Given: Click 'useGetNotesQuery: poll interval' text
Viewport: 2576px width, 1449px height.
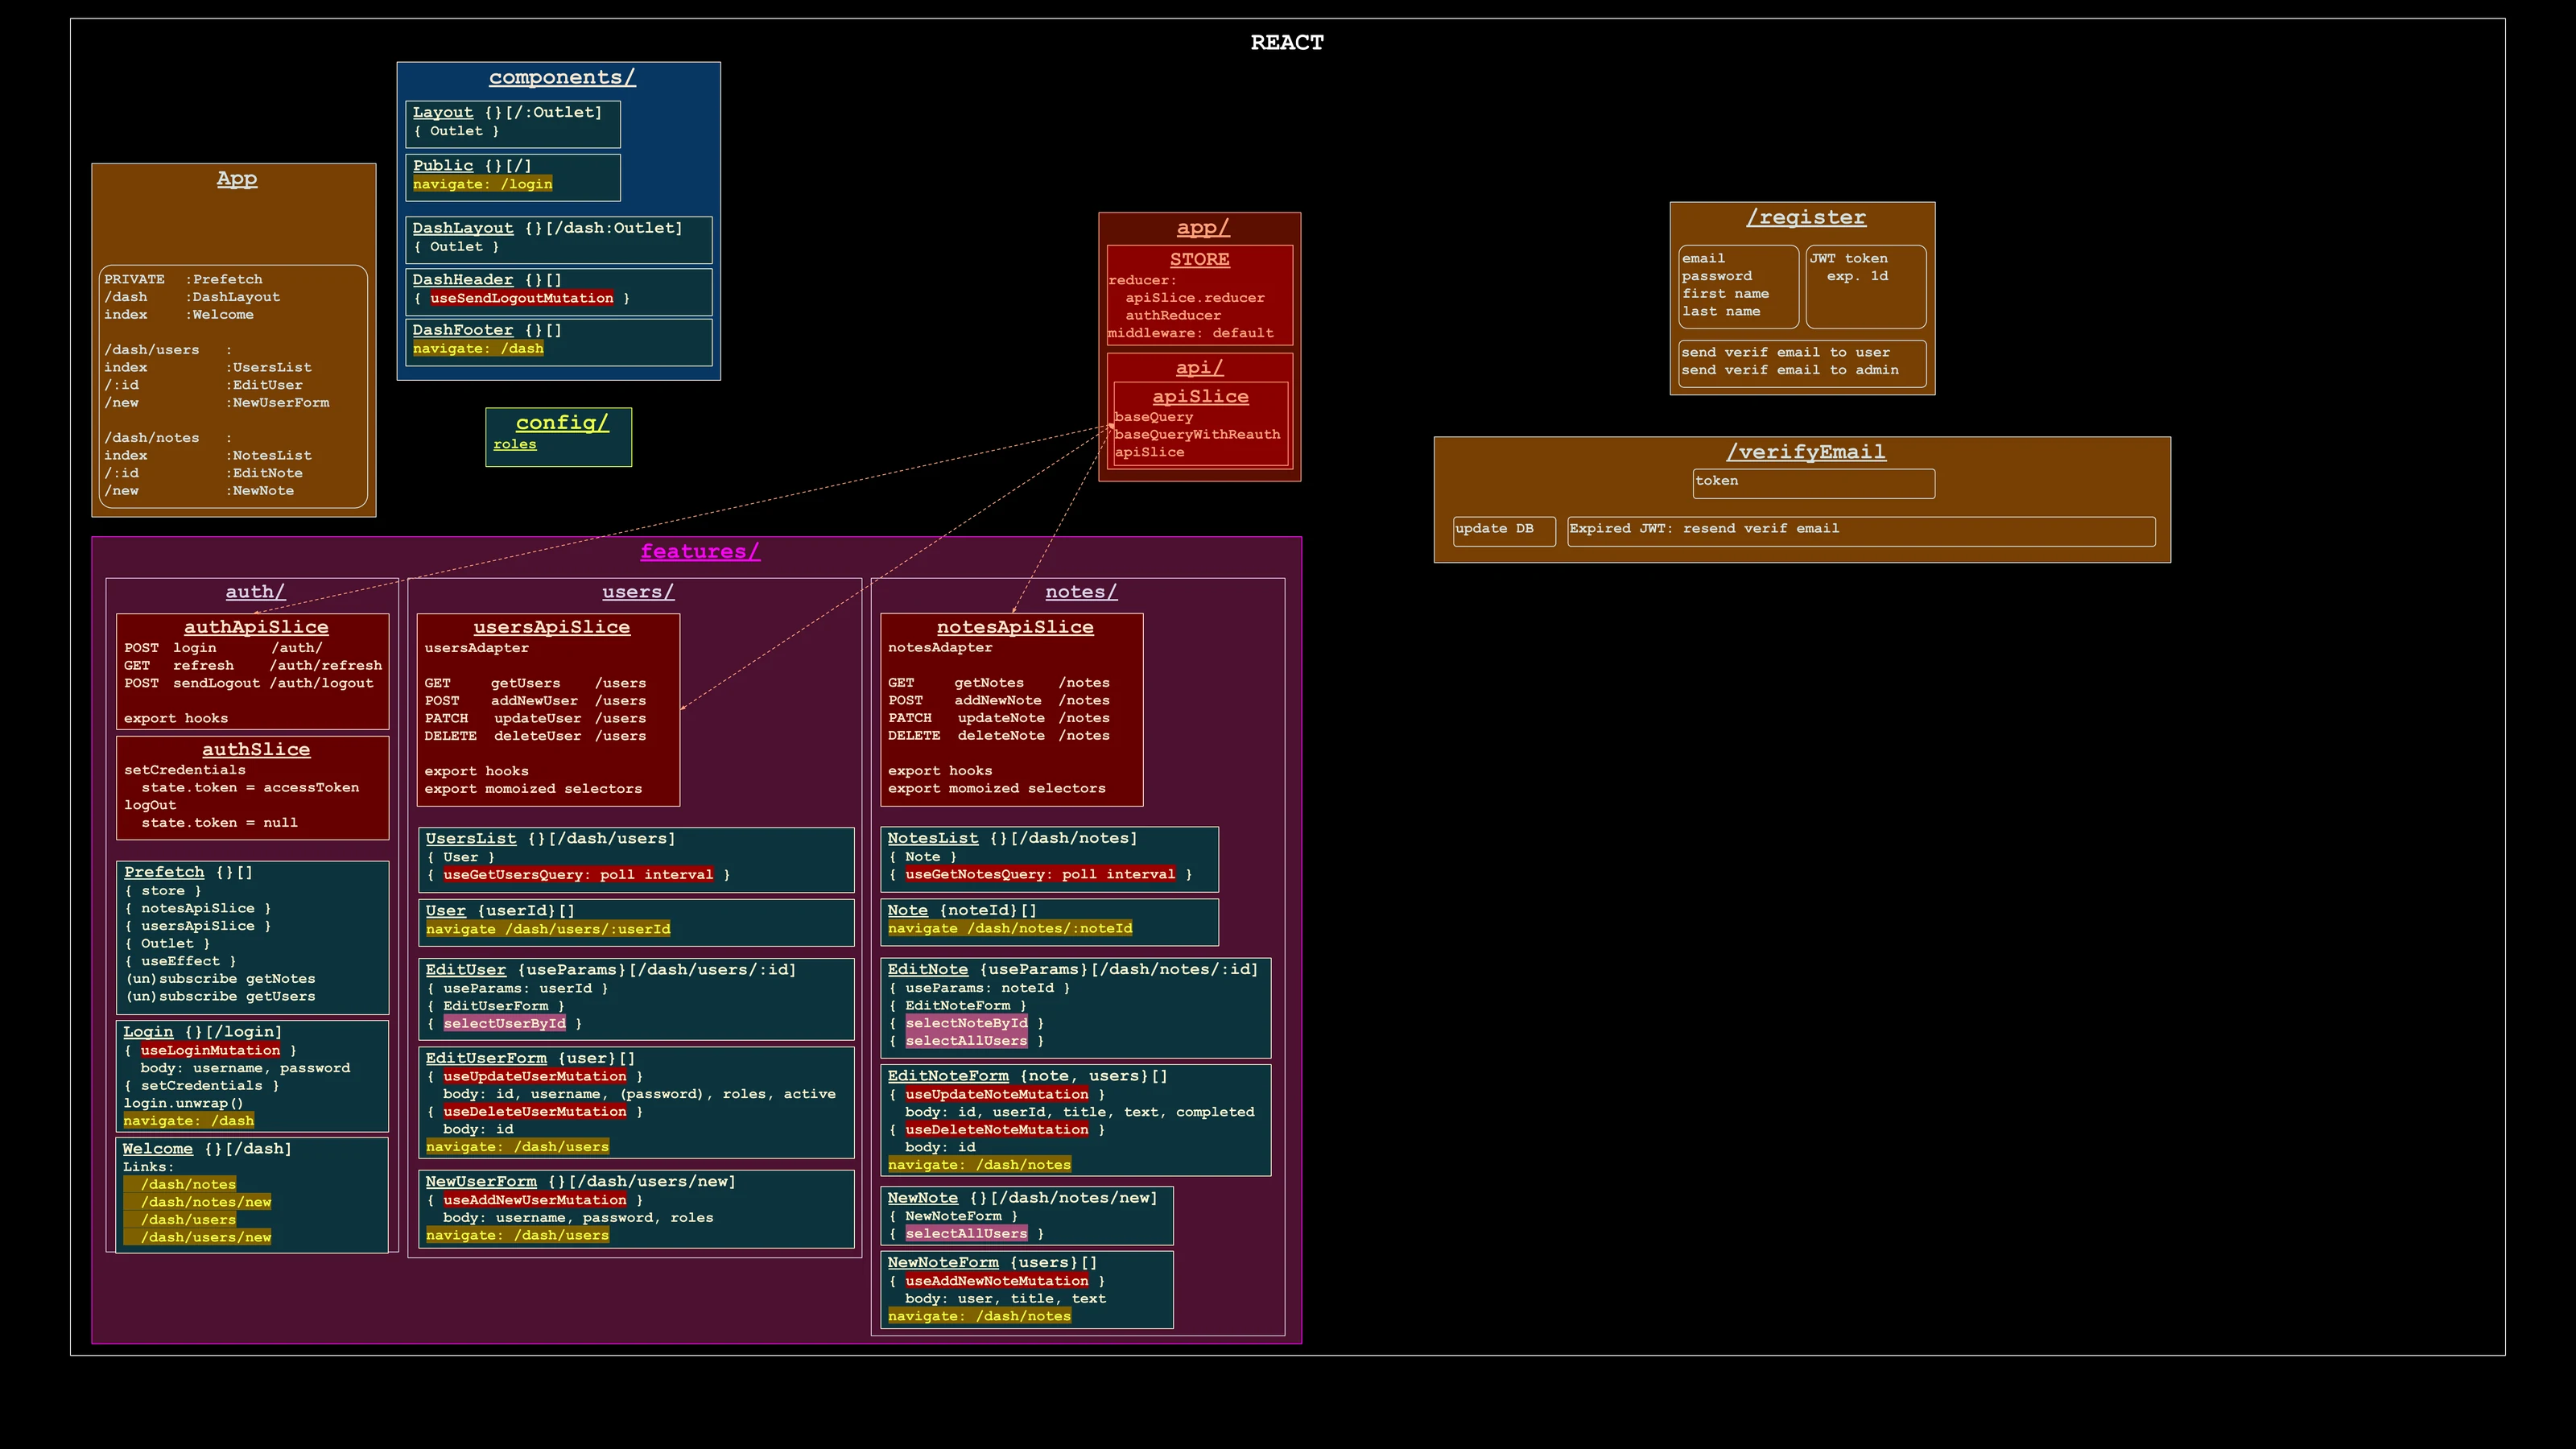Looking at the screenshot, I should click(1040, 874).
